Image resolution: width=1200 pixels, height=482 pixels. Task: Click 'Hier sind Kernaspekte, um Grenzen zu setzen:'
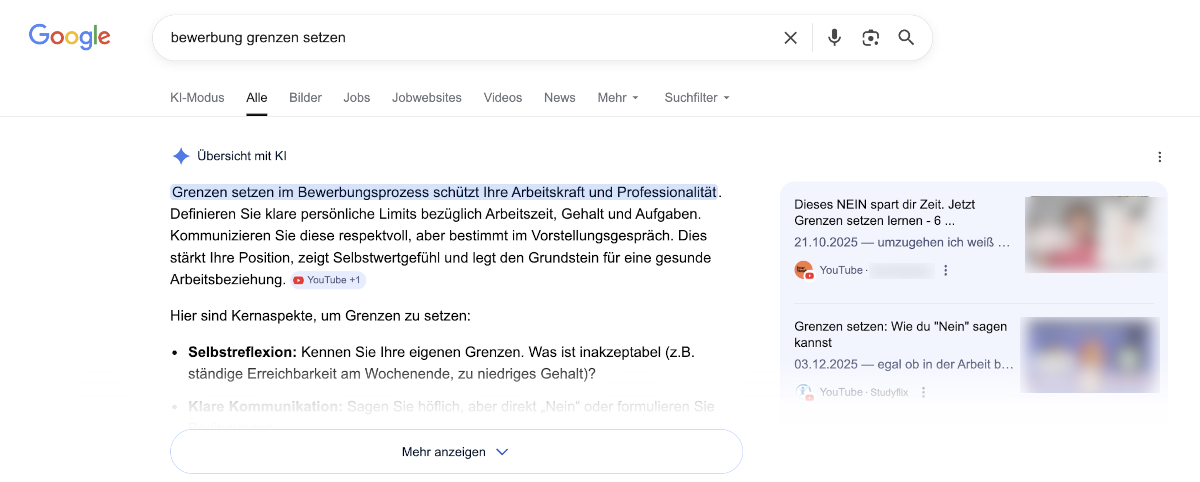[x=320, y=316]
